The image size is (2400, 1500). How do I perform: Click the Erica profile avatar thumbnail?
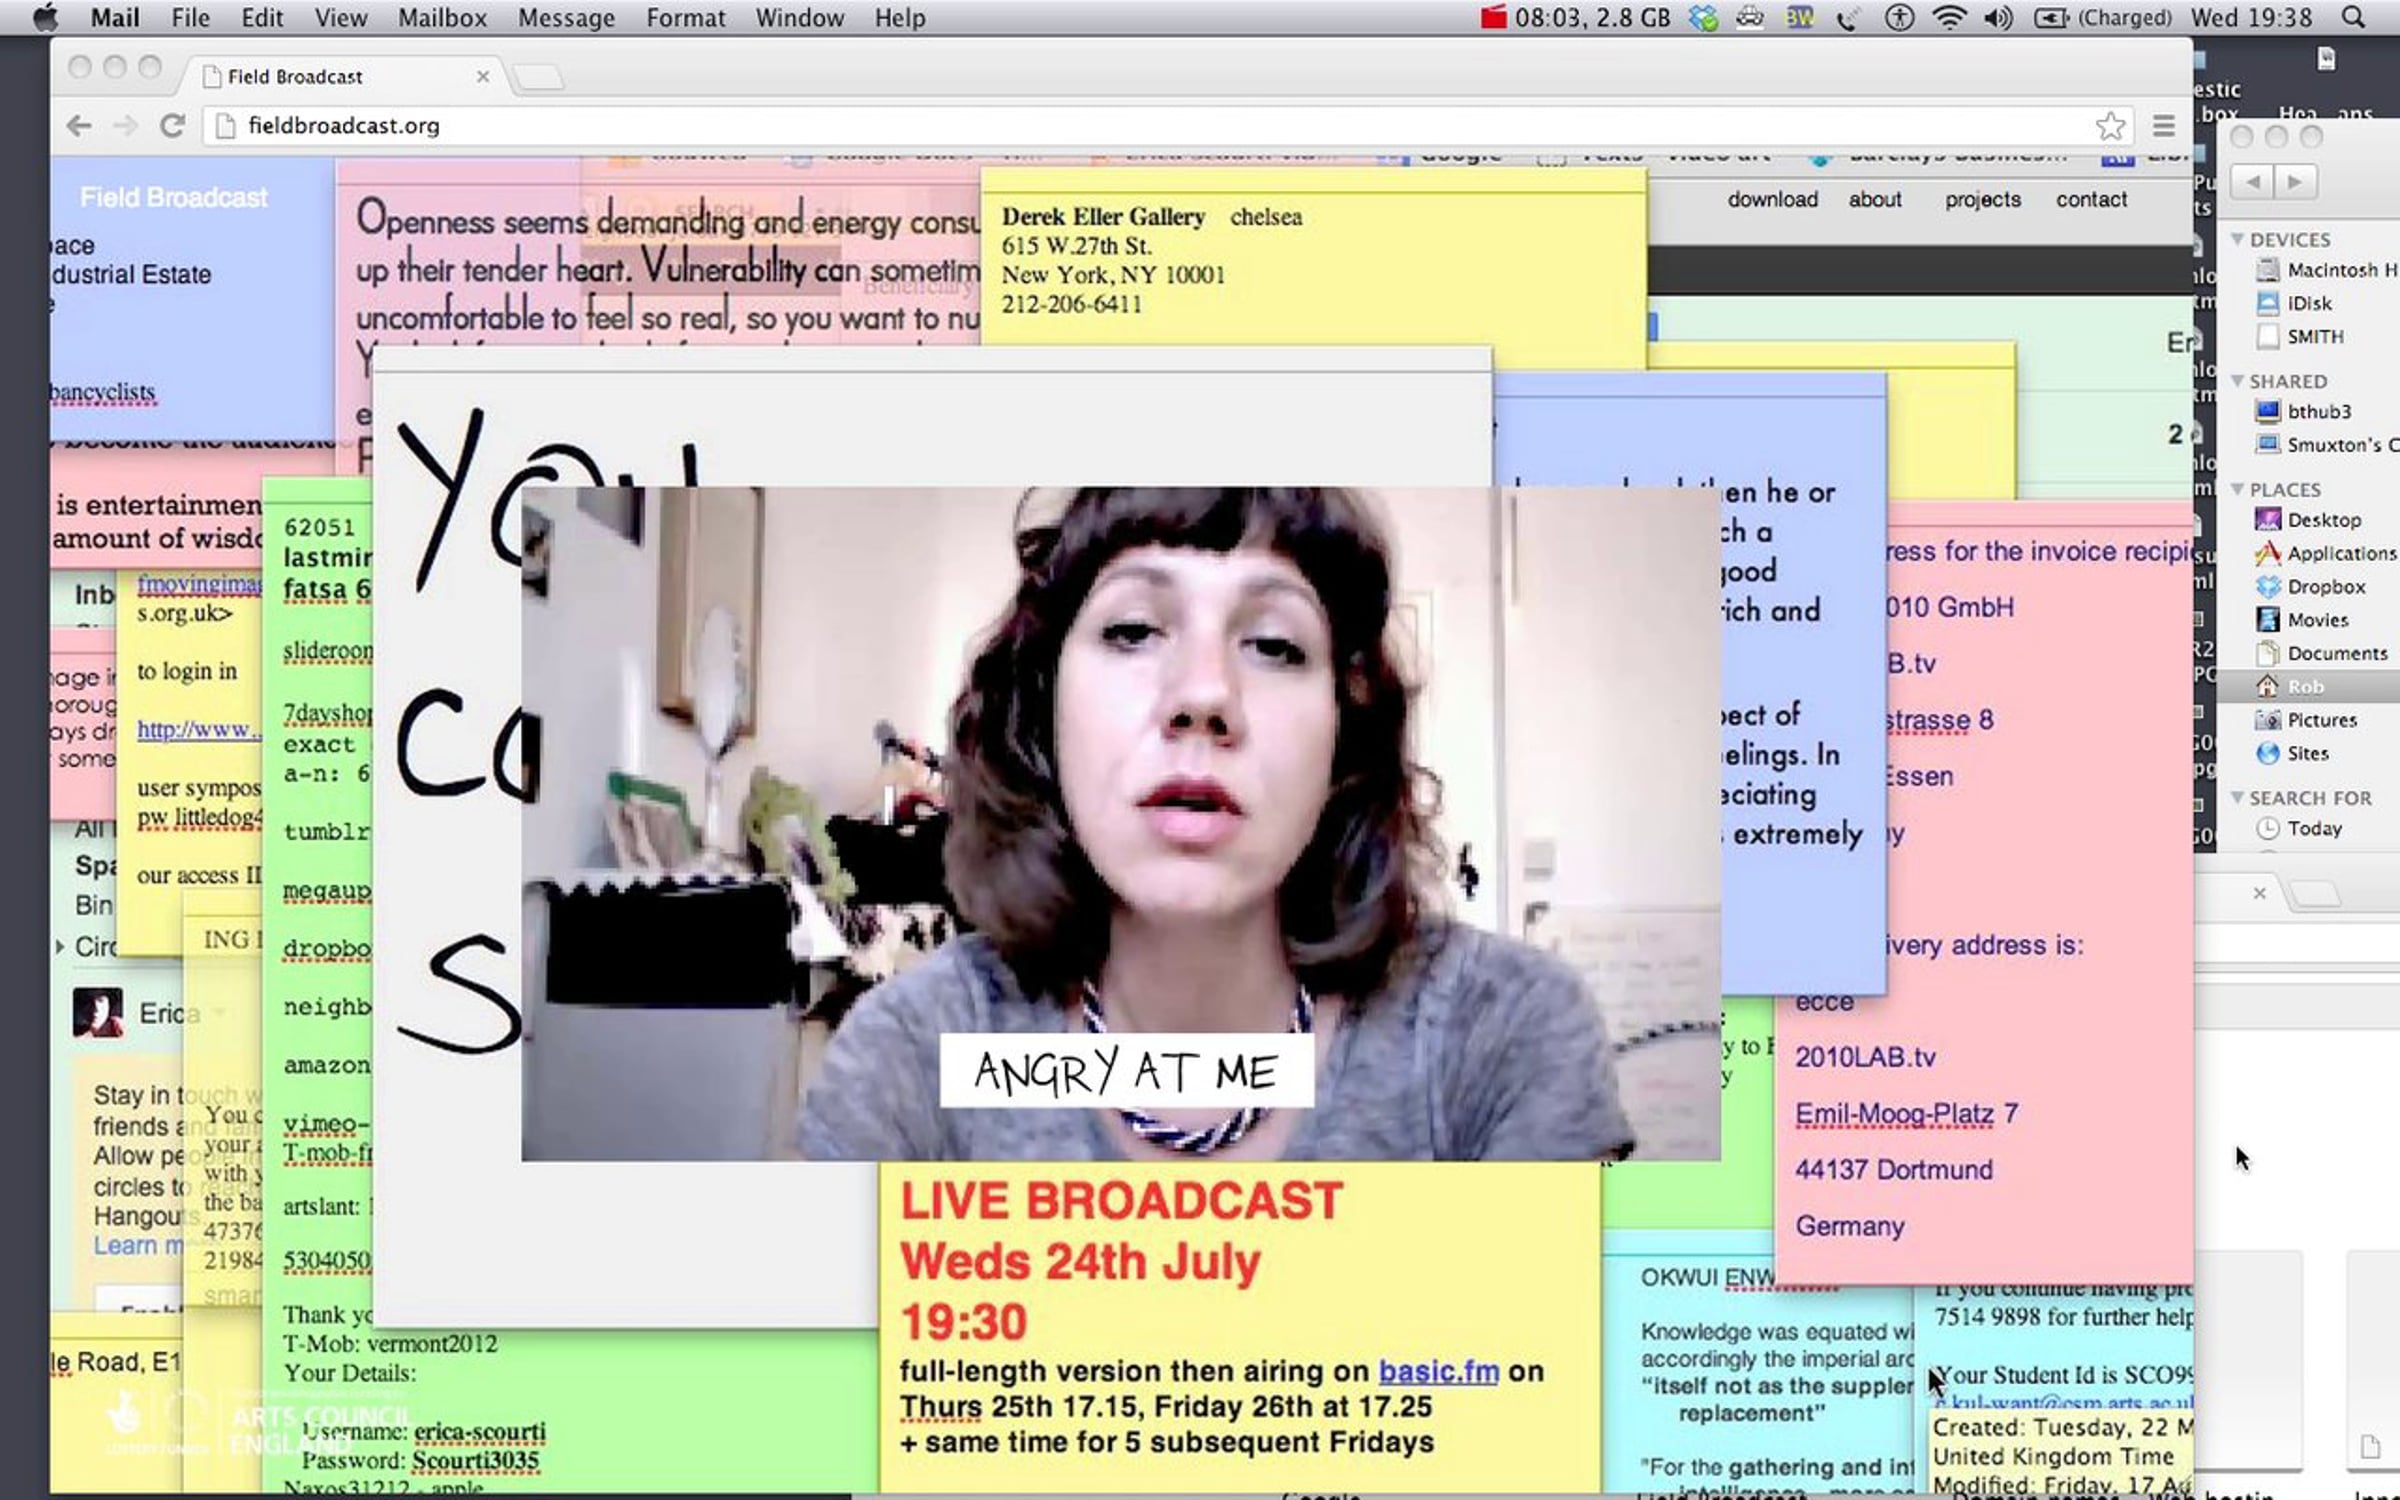click(x=98, y=1012)
